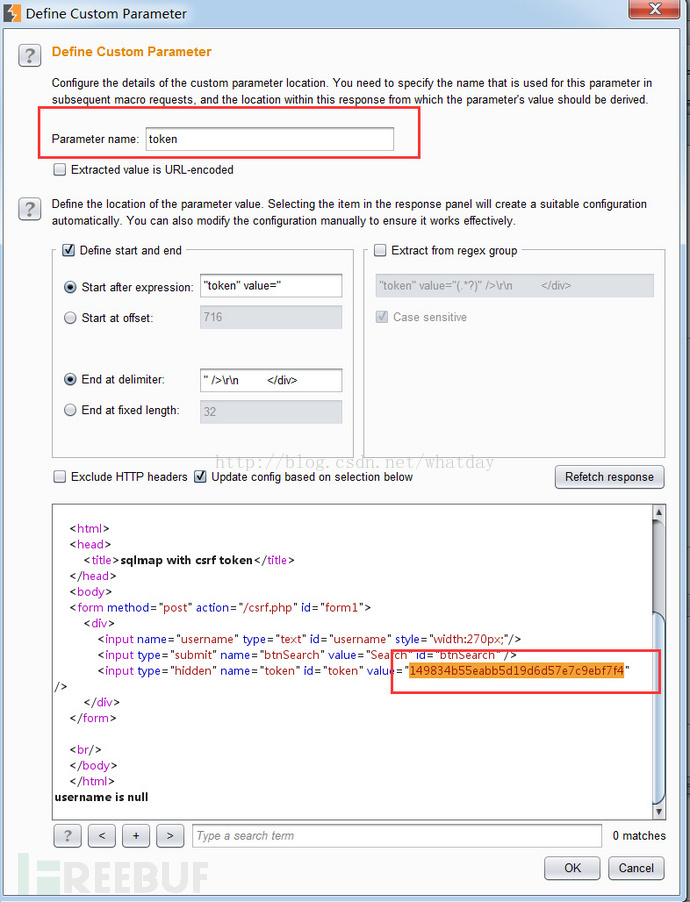Open help for Define Custom Parameter section
The width and height of the screenshot is (690, 902).
[29, 56]
